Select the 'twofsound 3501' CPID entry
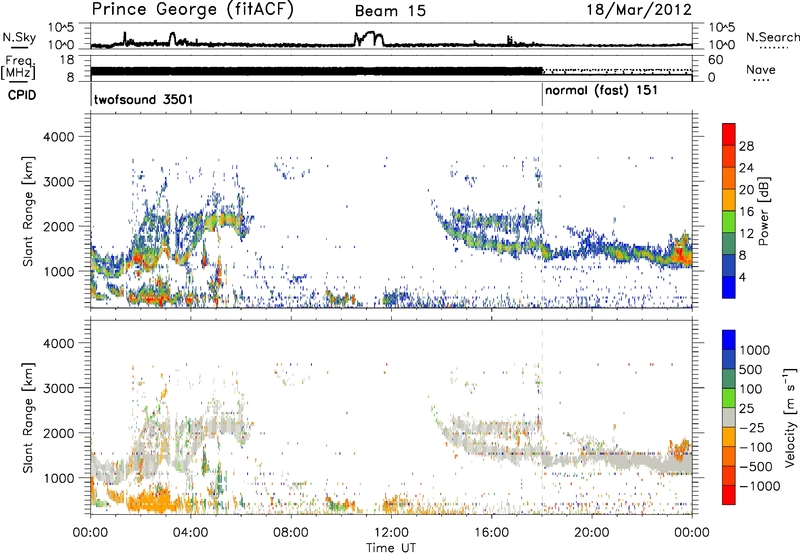Image resolution: width=800 pixels, height=554 pixels. tap(143, 99)
